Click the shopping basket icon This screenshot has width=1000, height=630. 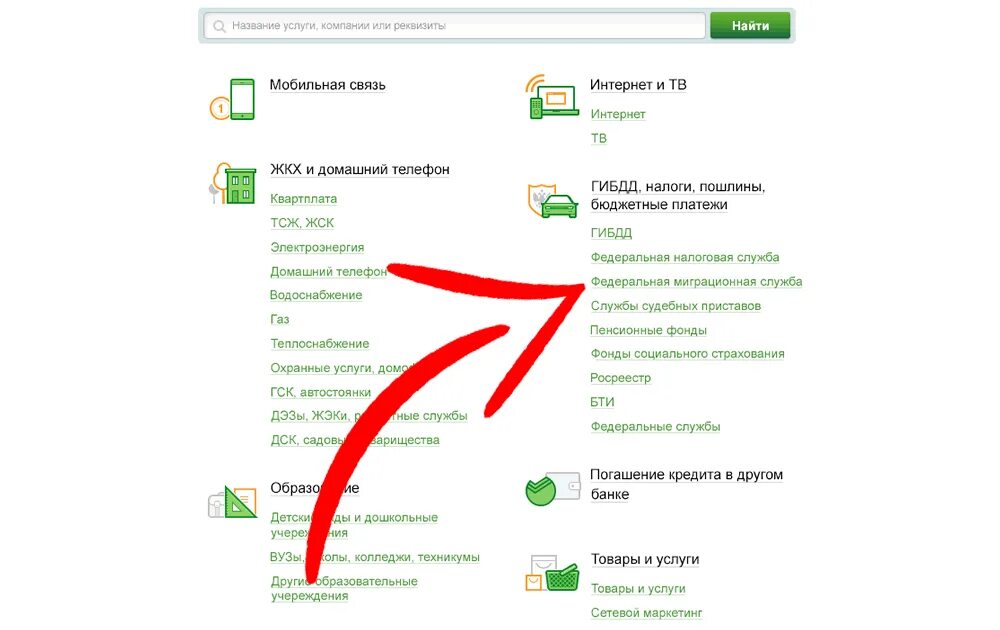tap(552, 573)
